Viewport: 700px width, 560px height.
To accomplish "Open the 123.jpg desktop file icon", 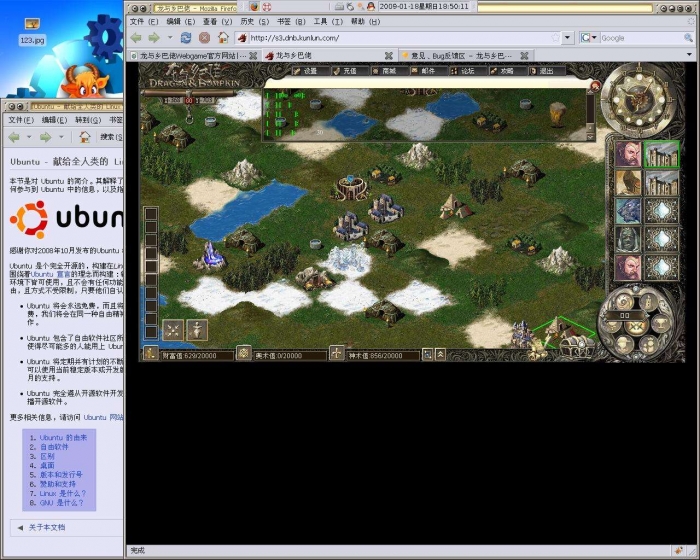I will [x=32, y=30].
